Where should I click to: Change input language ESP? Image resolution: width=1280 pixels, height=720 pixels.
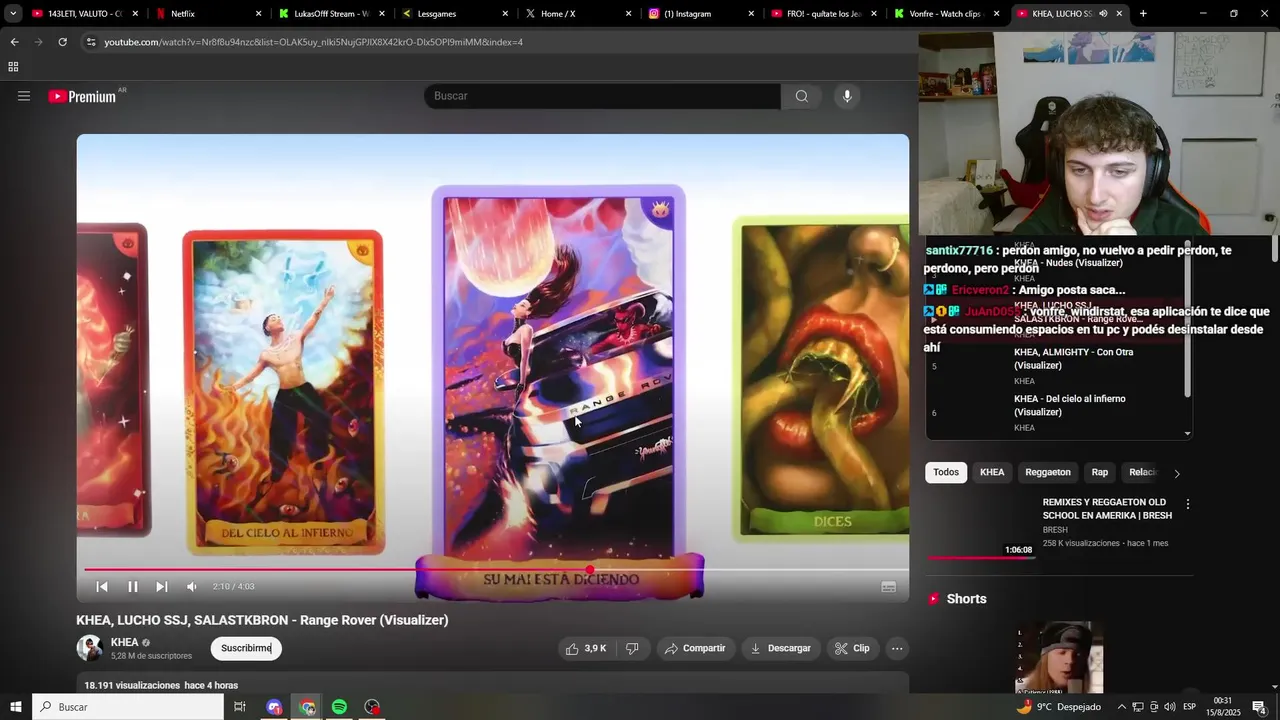pos(1190,707)
